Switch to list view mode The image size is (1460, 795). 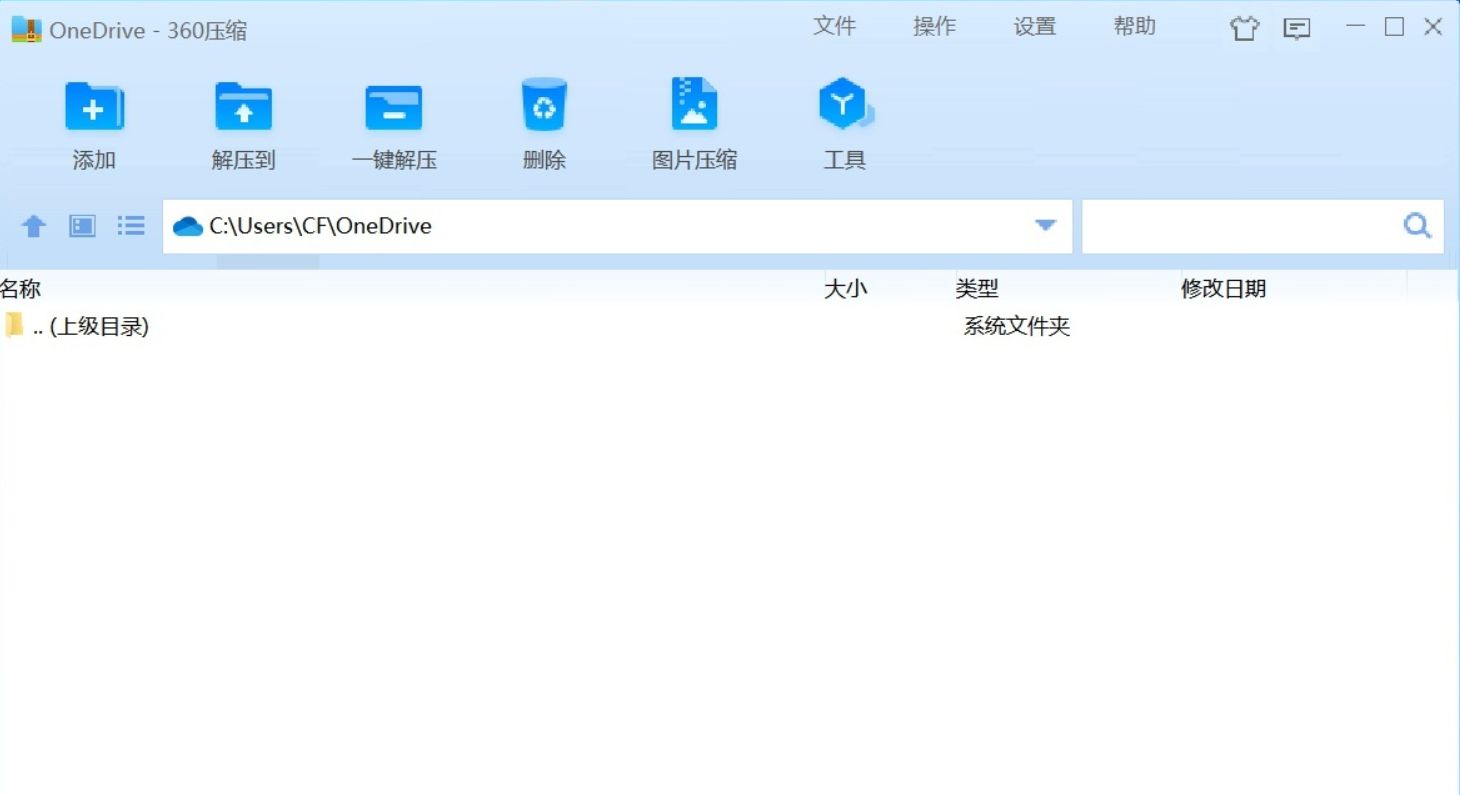coord(130,226)
